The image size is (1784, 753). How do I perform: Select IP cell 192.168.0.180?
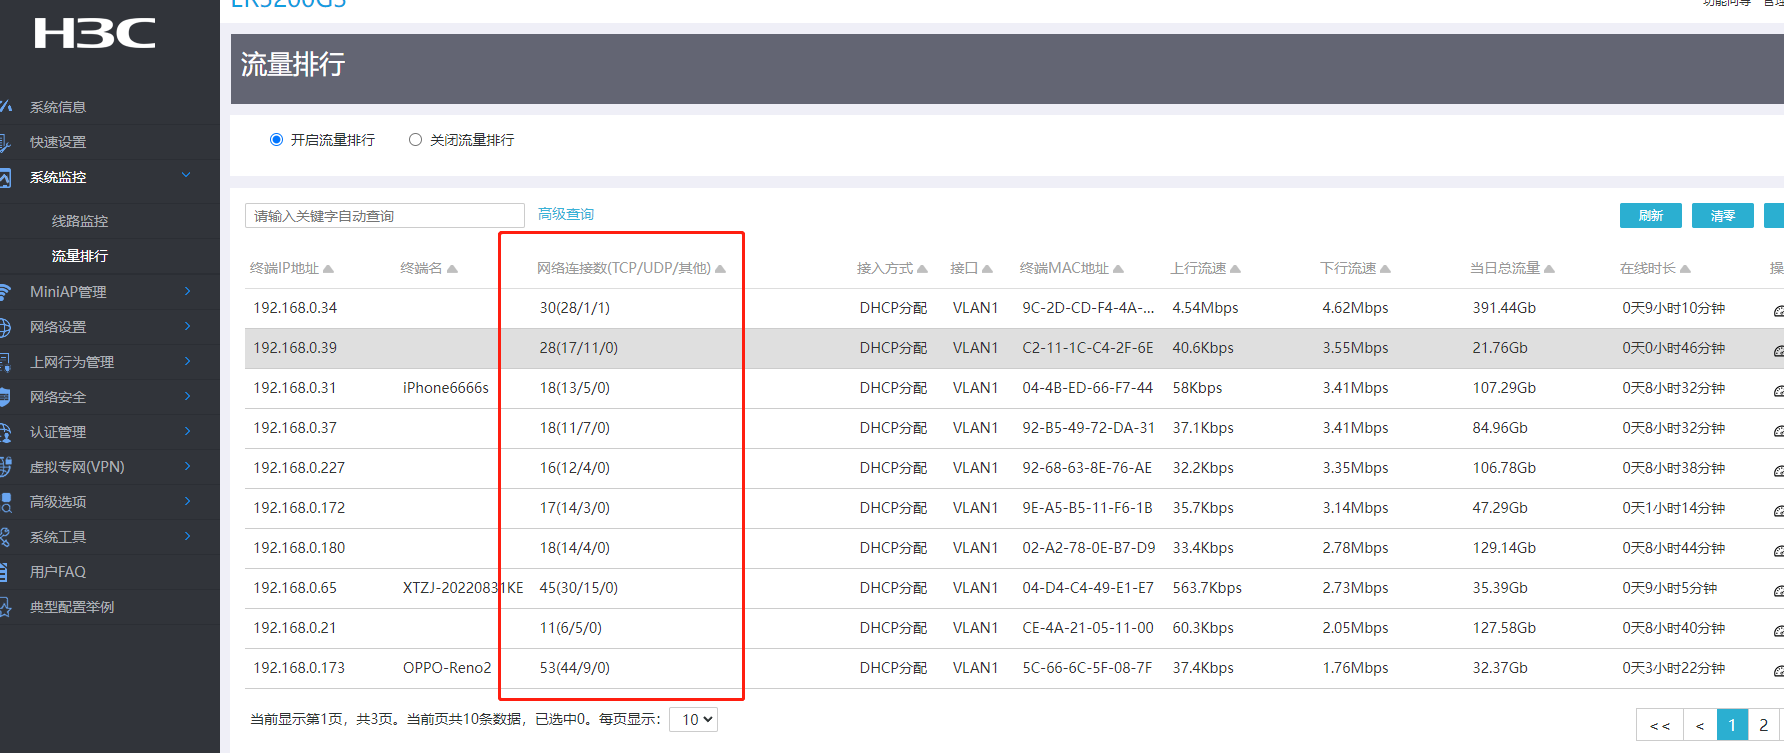pos(299,548)
